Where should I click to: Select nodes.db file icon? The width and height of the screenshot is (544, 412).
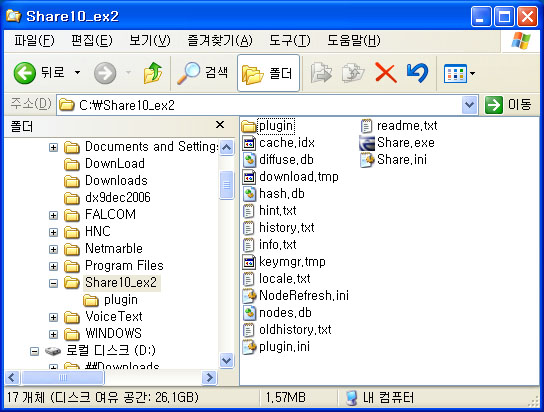249,313
